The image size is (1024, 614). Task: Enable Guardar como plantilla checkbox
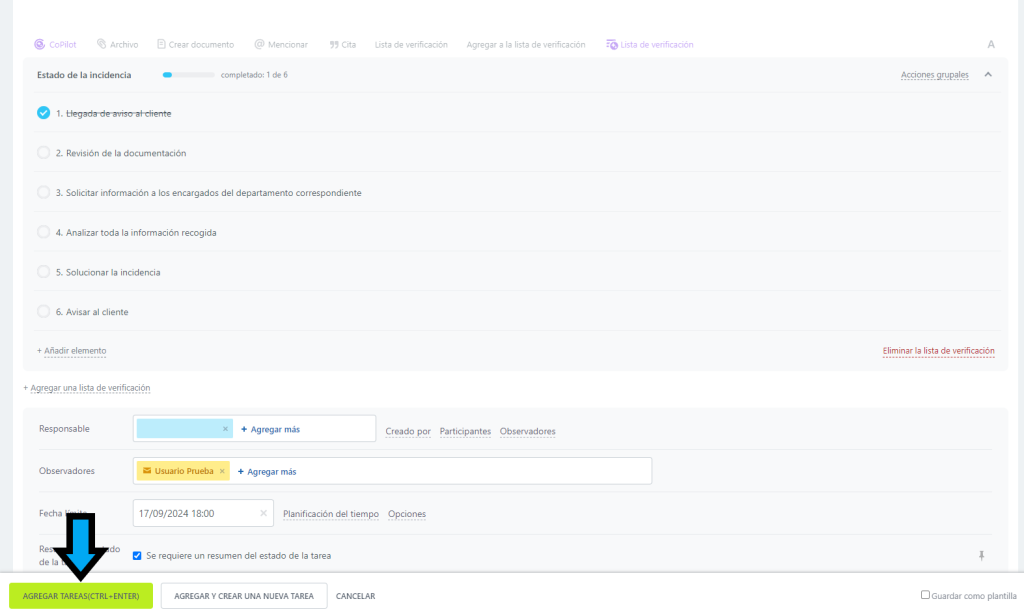click(x=925, y=595)
